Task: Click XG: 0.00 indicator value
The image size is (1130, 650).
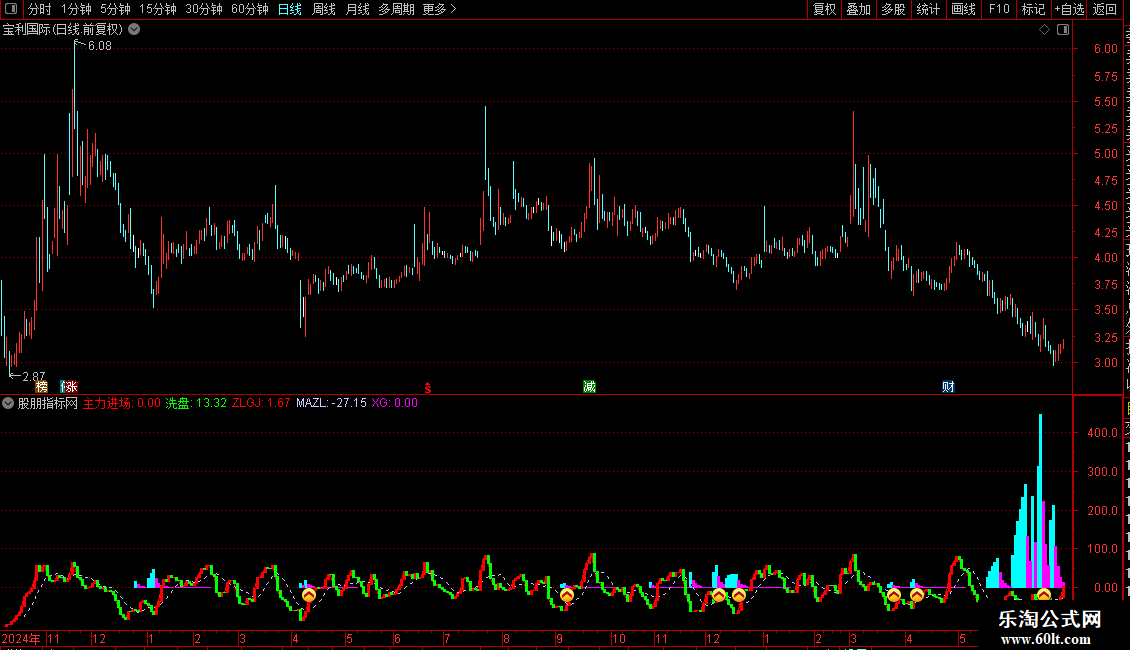Action: point(395,403)
